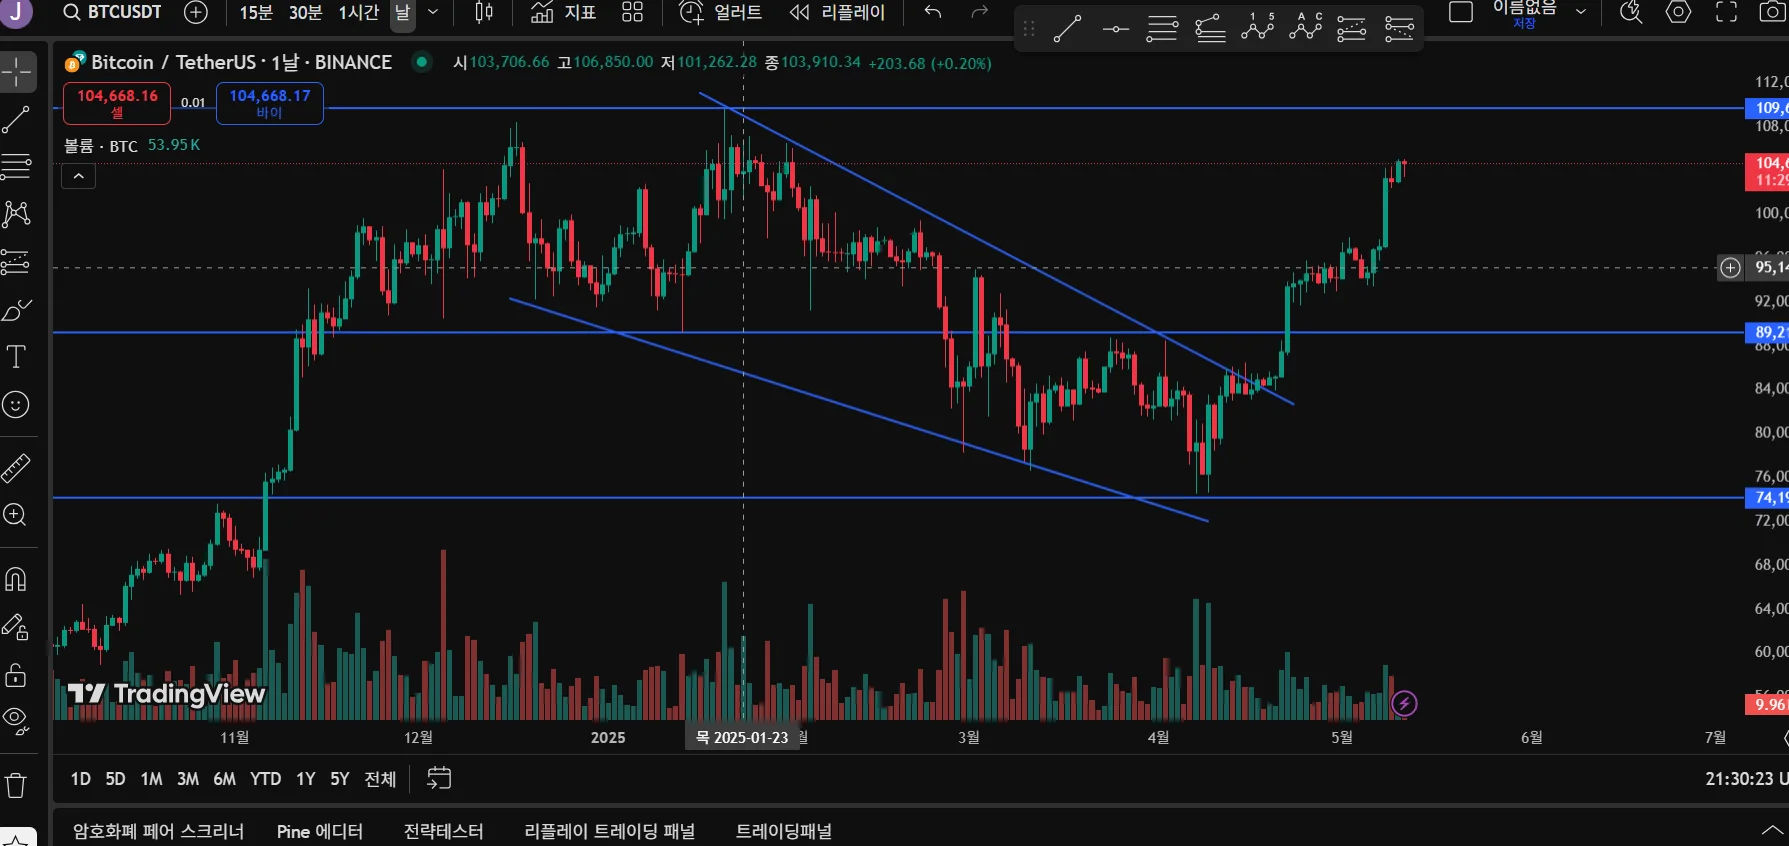
Task: Open the go to date calendar icon
Action: pos(439,778)
